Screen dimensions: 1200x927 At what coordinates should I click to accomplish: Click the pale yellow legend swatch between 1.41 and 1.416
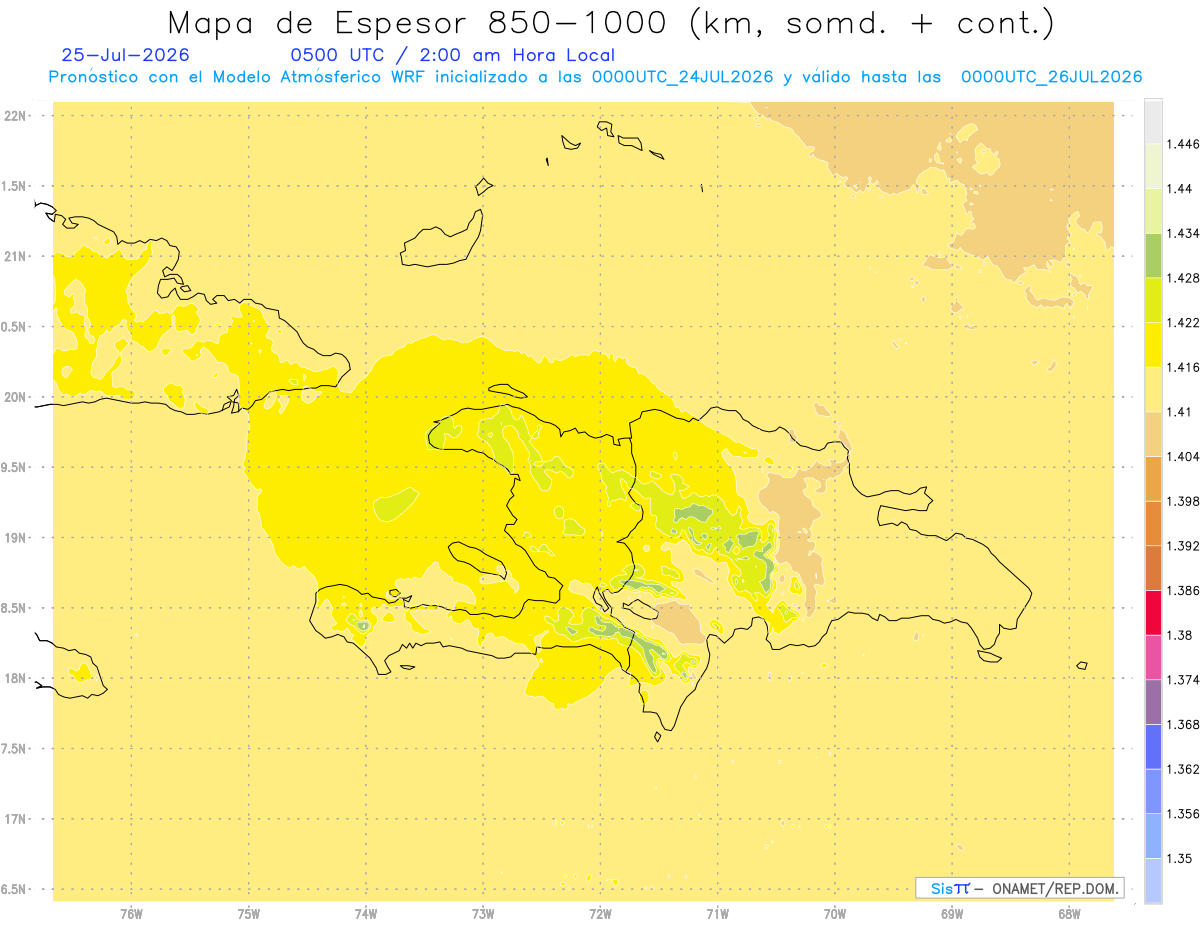[x=1153, y=389]
